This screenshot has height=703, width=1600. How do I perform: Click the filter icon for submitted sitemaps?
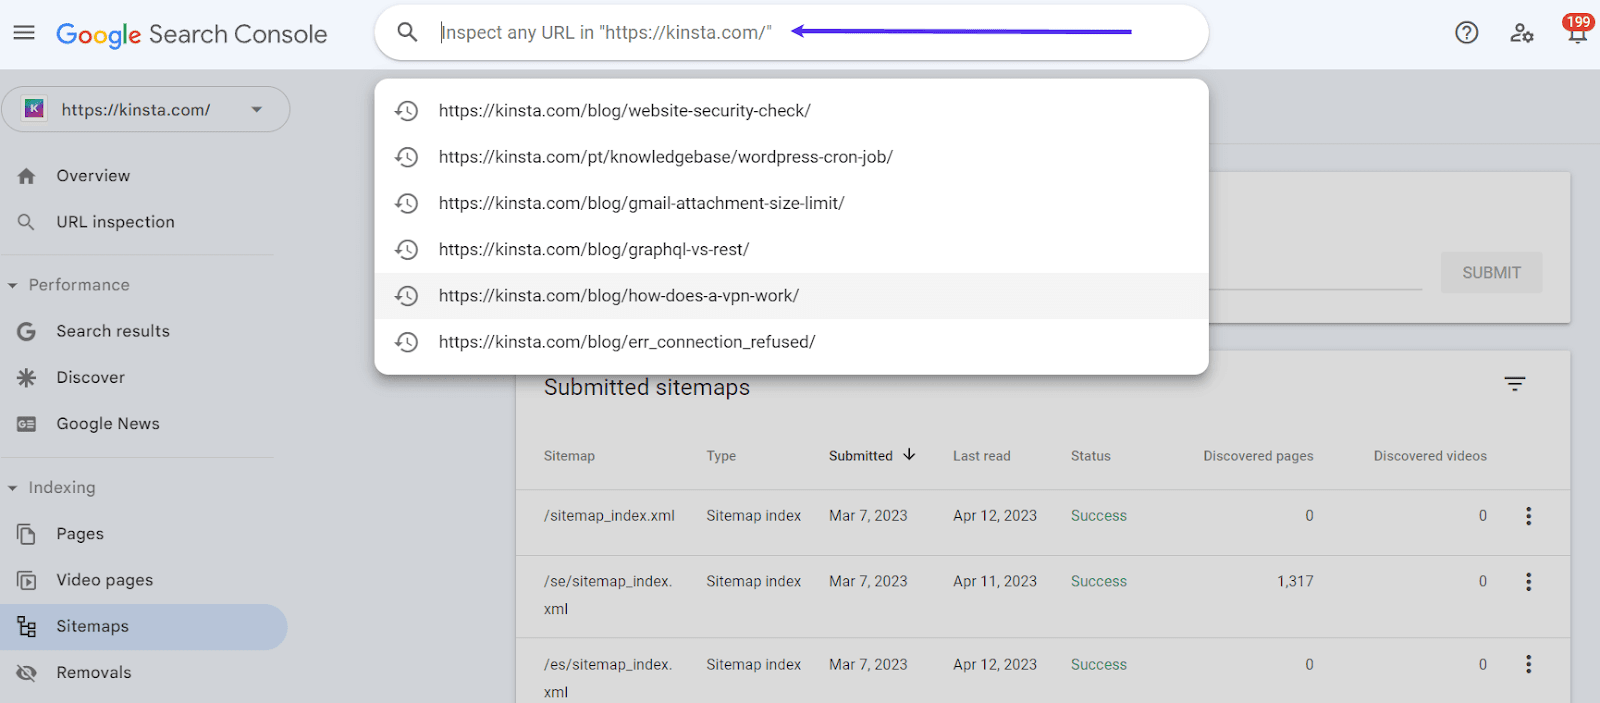(1514, 384)
